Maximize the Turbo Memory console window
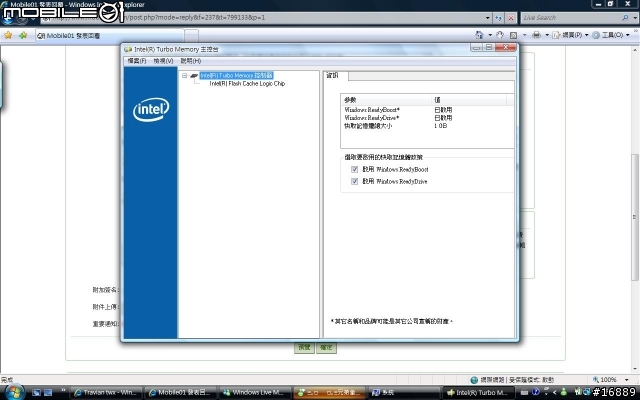This screenshot has width=640, height=400. click(489, 47)
